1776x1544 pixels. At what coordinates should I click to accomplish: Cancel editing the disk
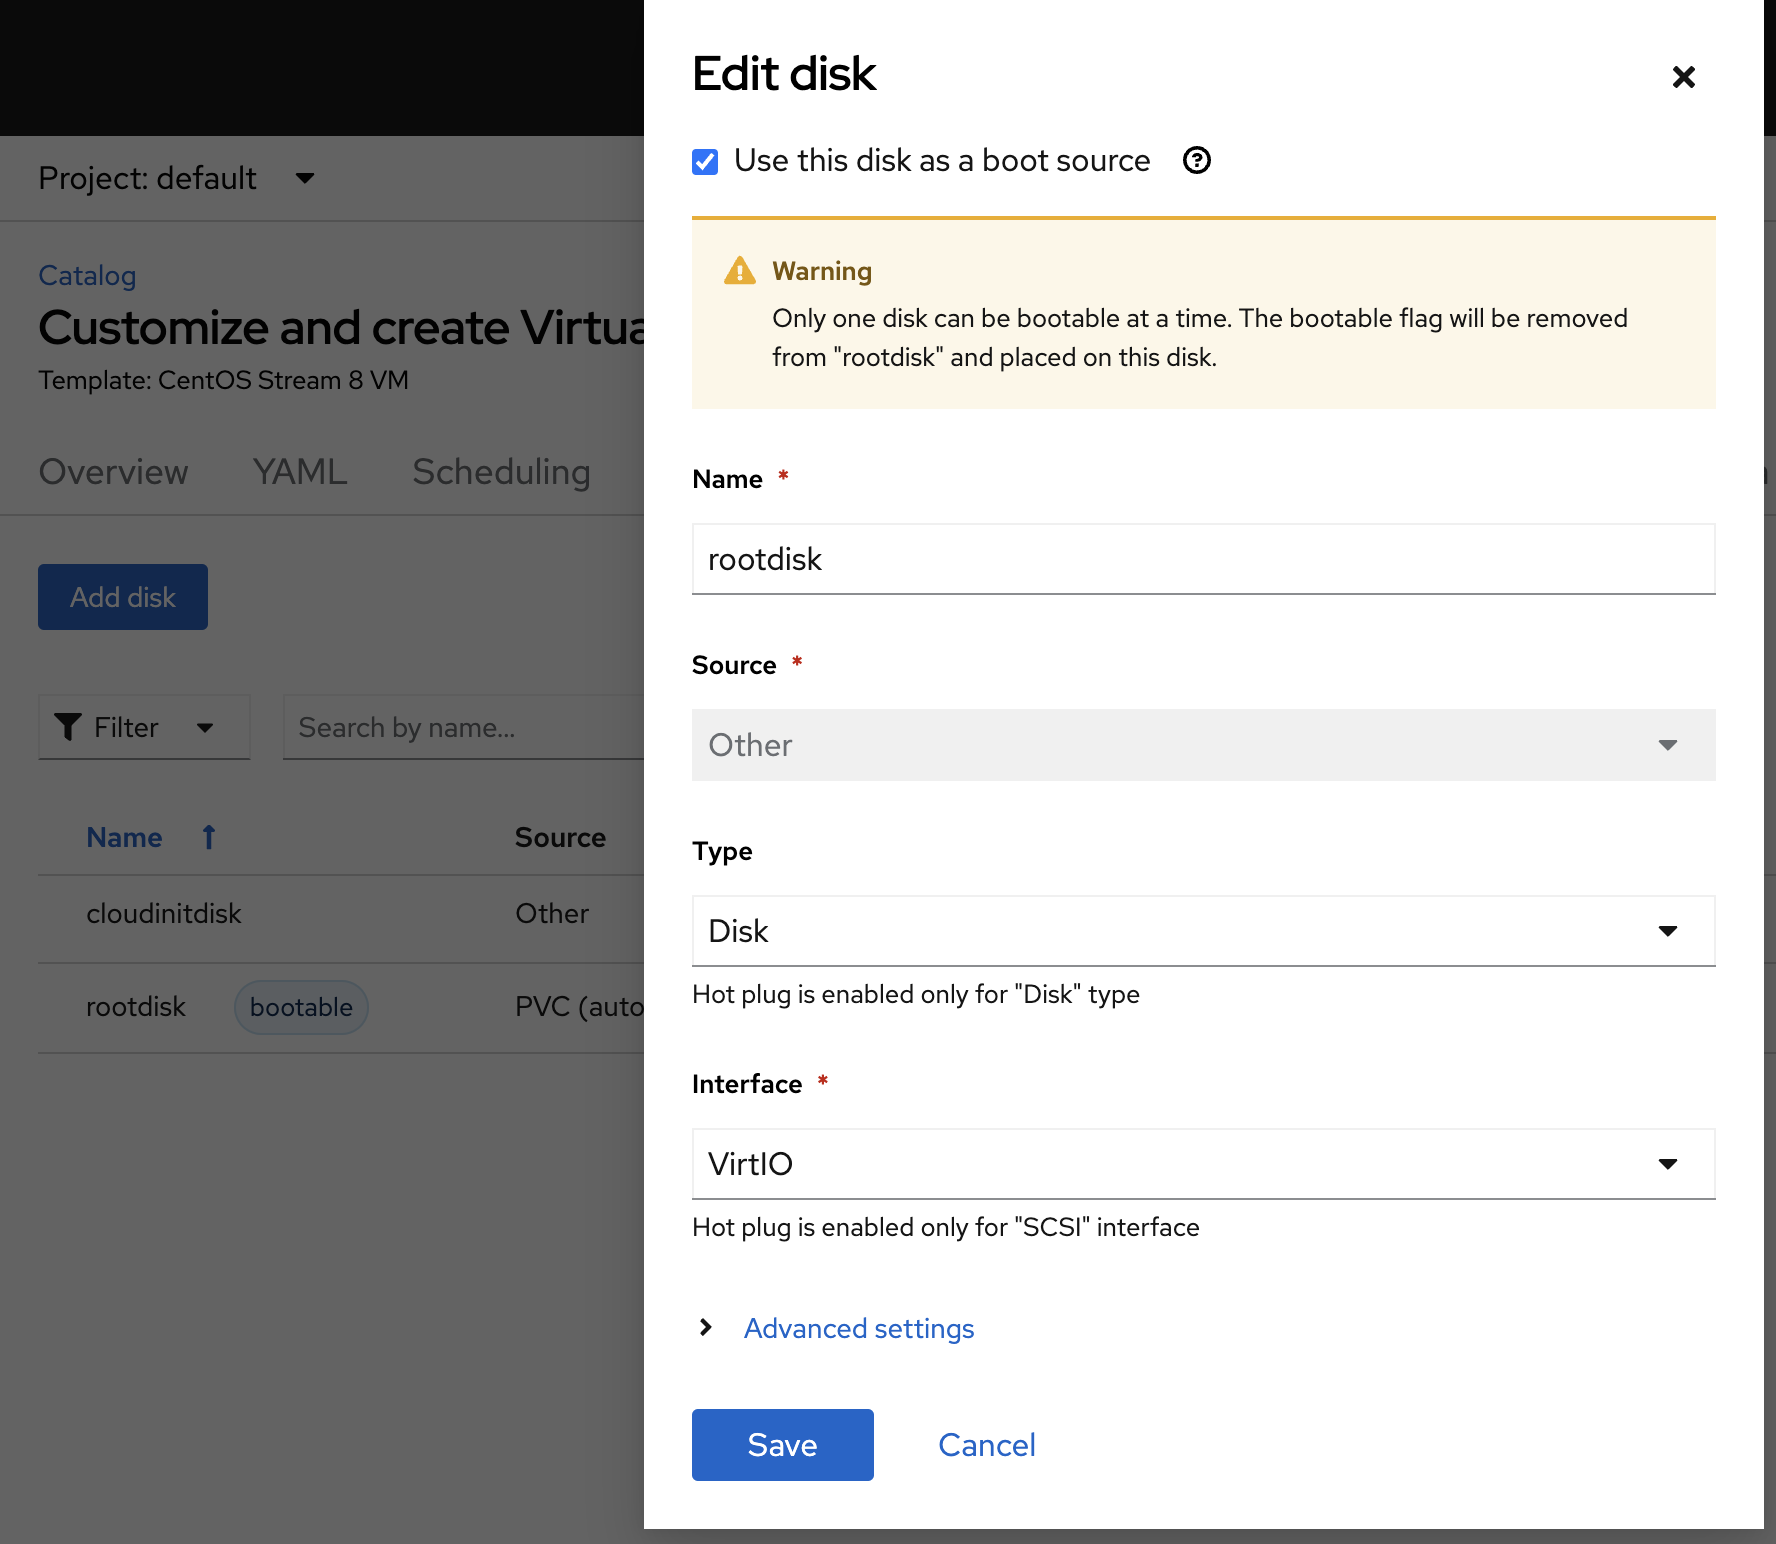coord(986,1444)
